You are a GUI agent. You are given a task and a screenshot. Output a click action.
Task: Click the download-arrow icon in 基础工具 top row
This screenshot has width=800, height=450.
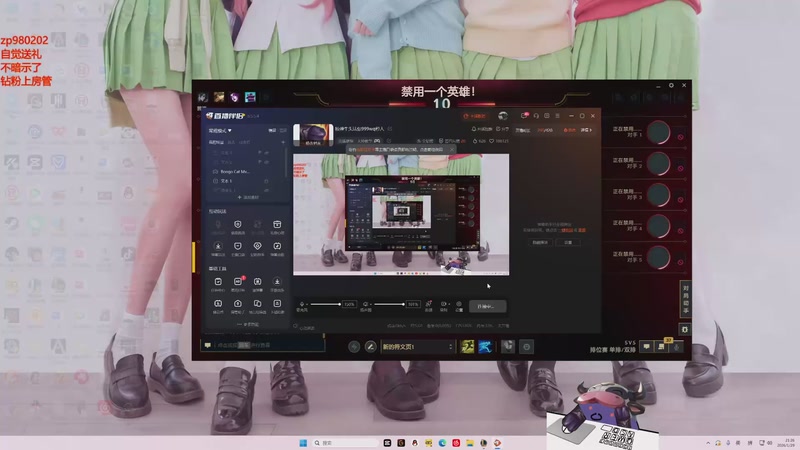pos(277,282)
